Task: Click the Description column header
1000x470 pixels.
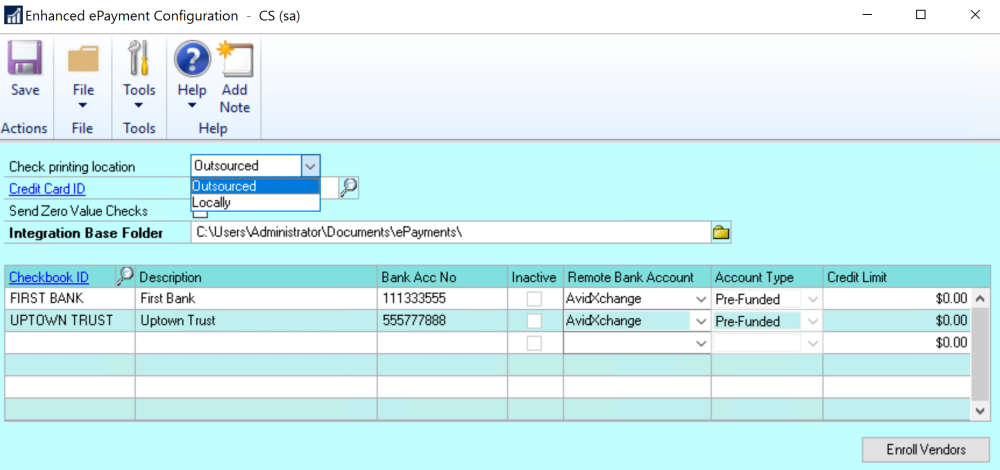Action: click(x=256, y=277)
